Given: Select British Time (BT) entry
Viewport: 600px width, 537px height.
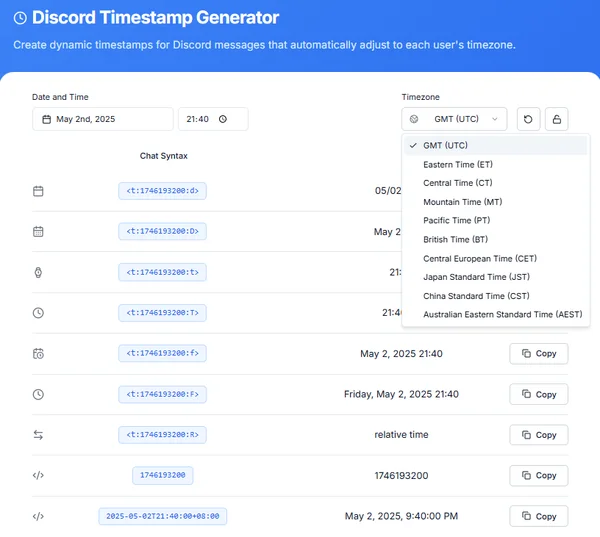Looking at the screenshot, I should pyautogui.click(x=495, y=240).
